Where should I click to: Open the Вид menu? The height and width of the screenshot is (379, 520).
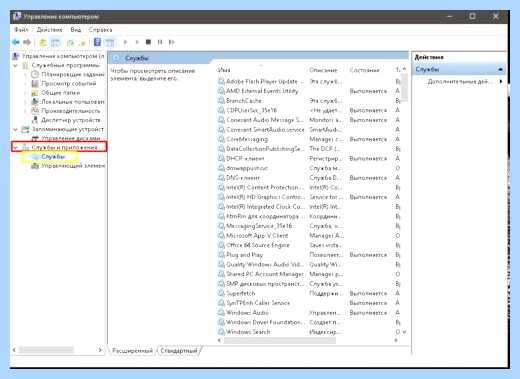pos(76,30)
